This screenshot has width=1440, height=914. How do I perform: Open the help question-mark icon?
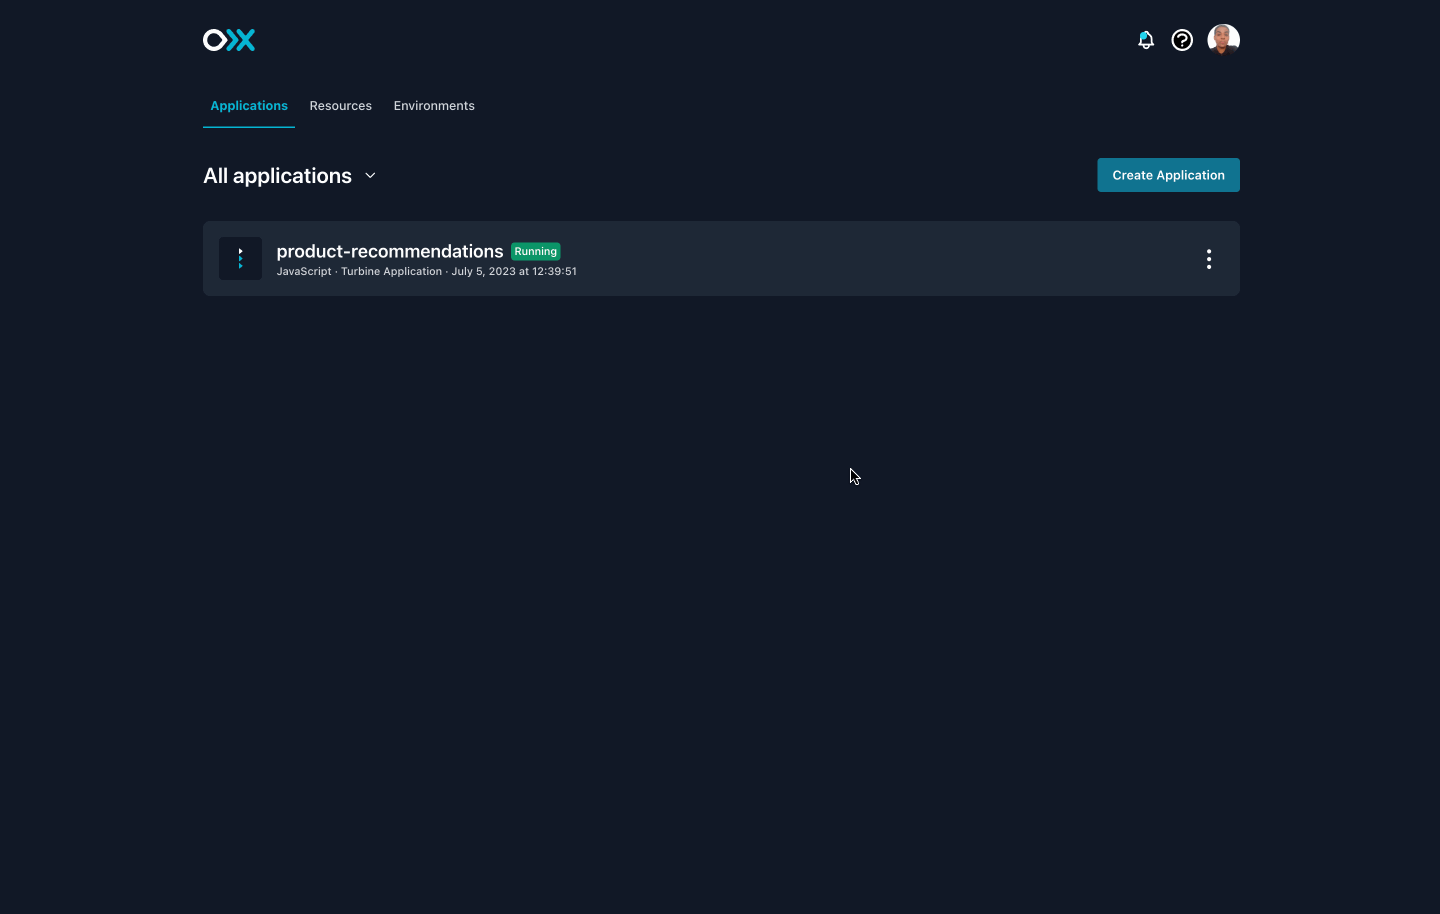pyautogui.click(x=1182, y=40)
